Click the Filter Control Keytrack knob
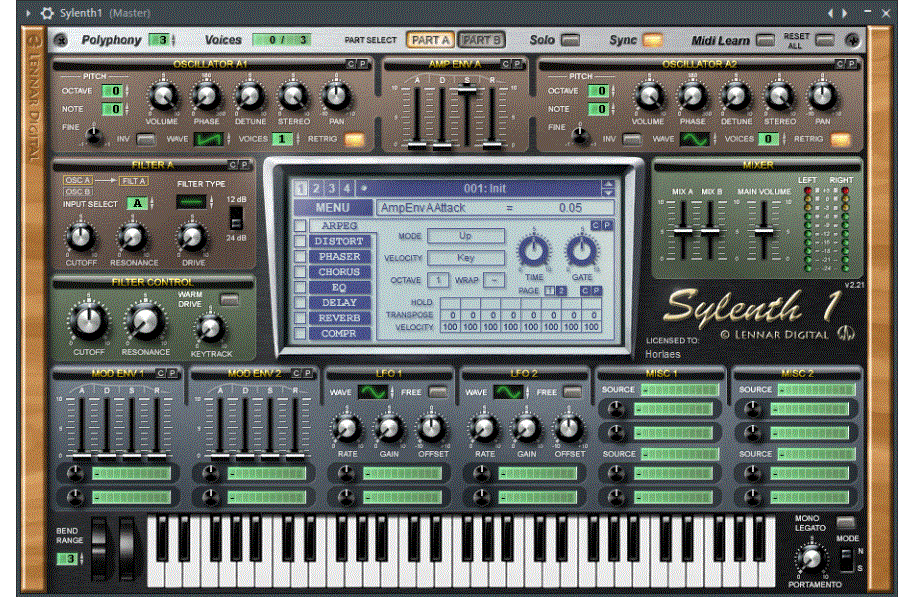 pos(210,327)
